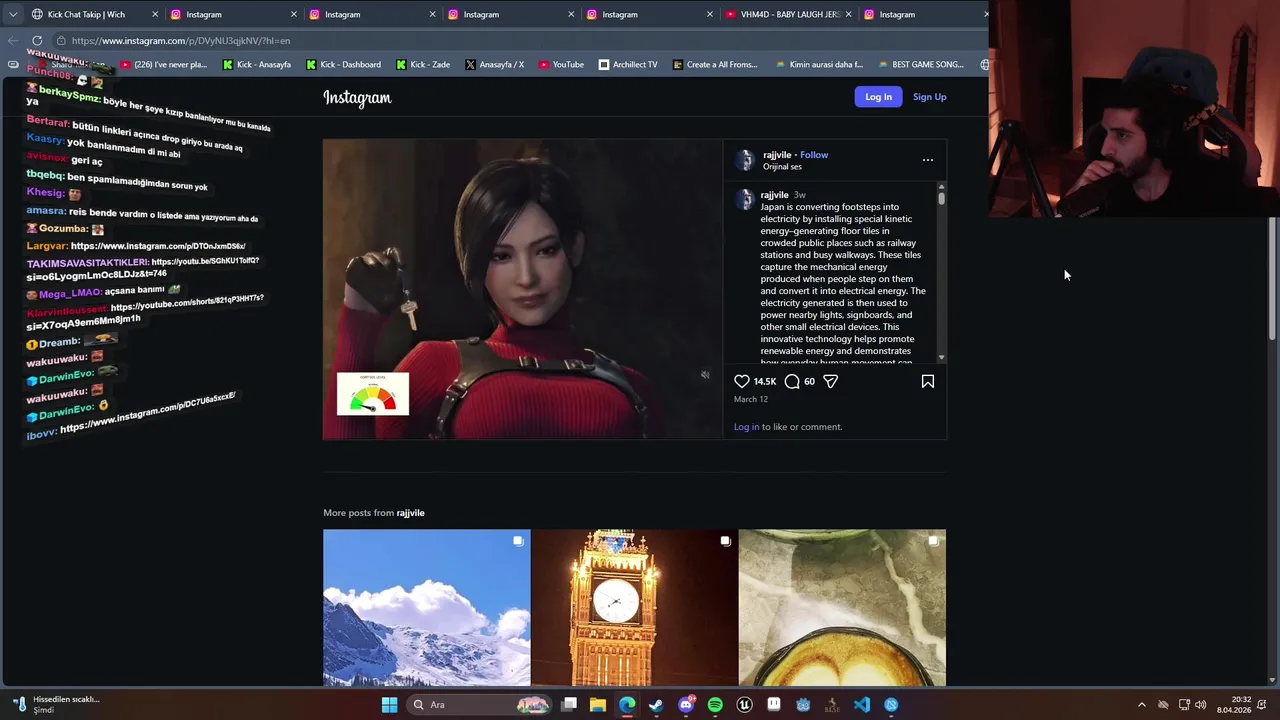
Task: Switch to the VHM4D BABY LAUGH tab
Action: (x=790, y=14)
